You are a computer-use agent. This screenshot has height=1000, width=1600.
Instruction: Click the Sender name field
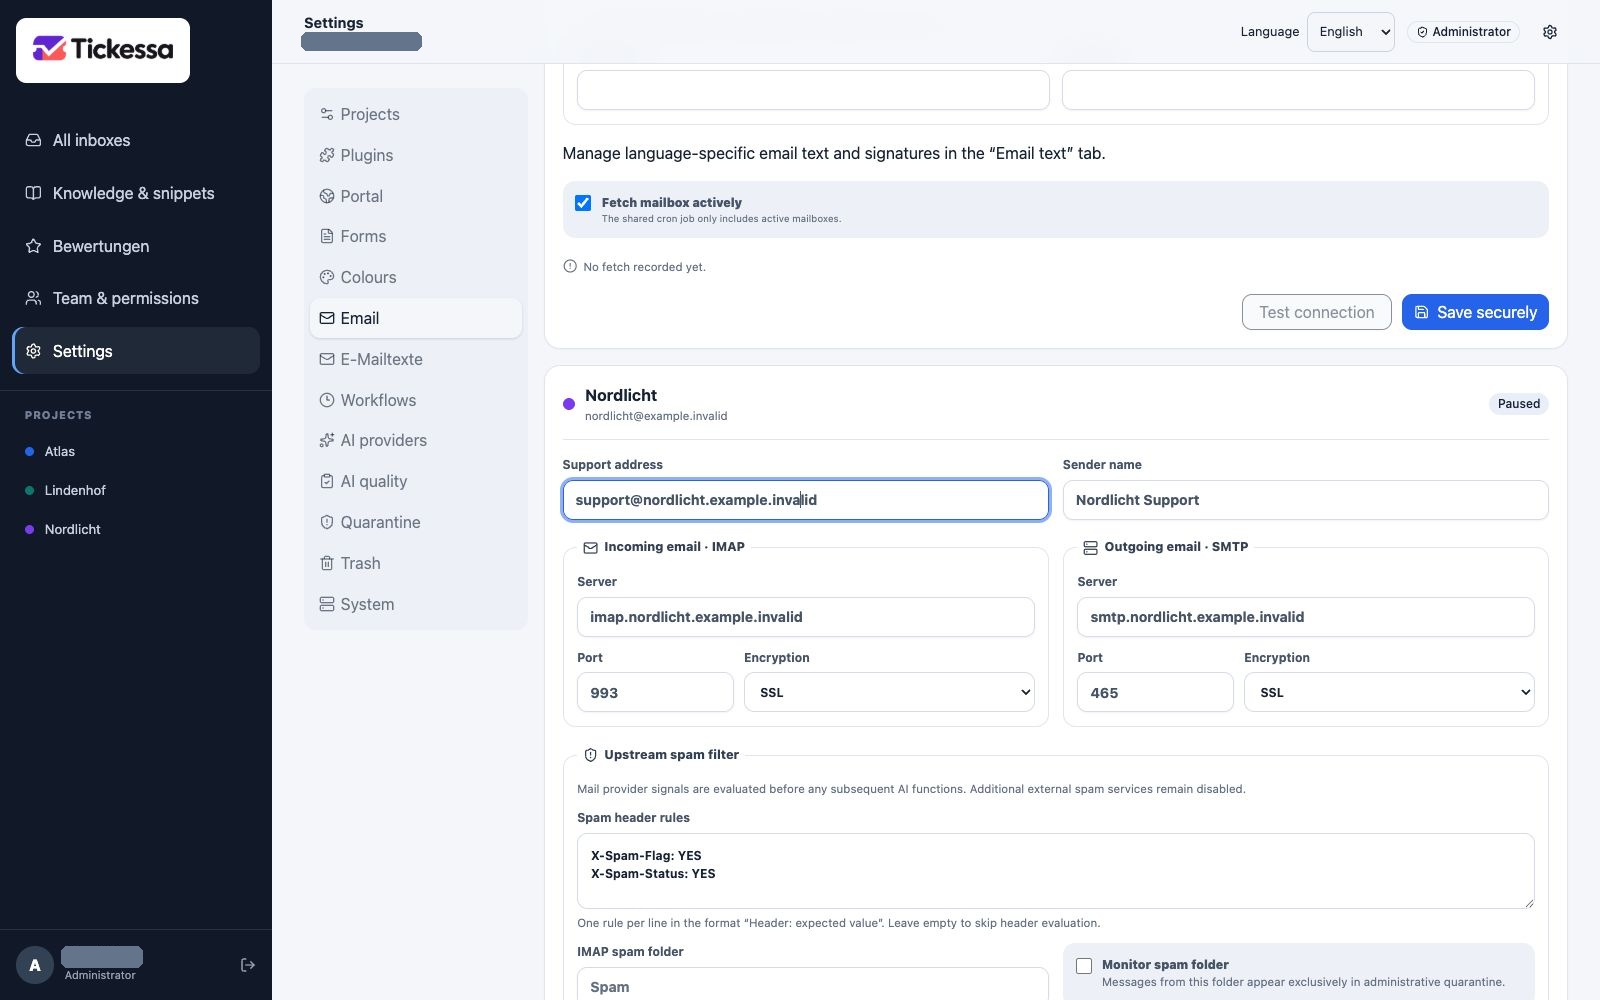click(1306, 500)
